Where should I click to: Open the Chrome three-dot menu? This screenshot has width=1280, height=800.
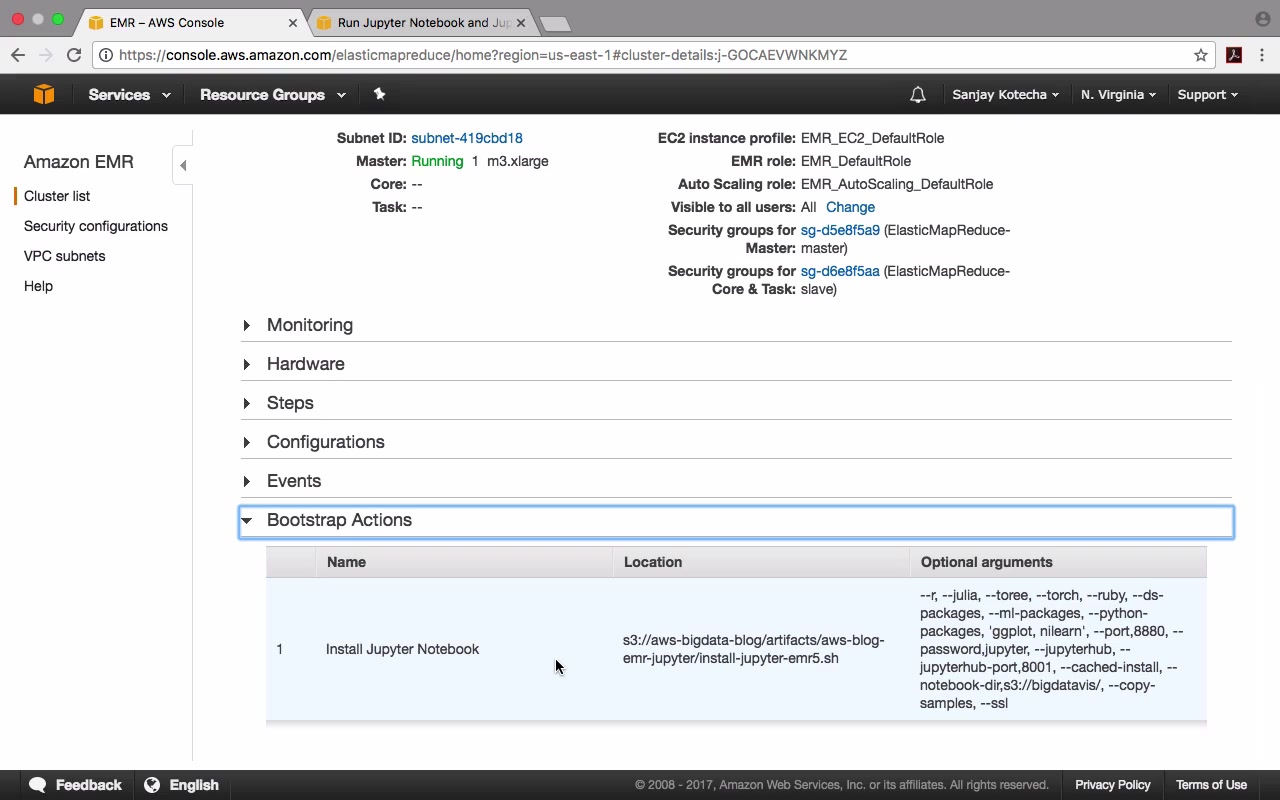(1262, 55)
